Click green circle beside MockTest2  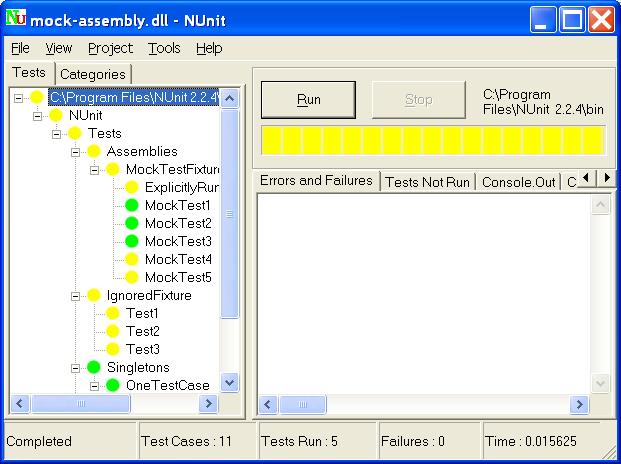pos(131,223)
